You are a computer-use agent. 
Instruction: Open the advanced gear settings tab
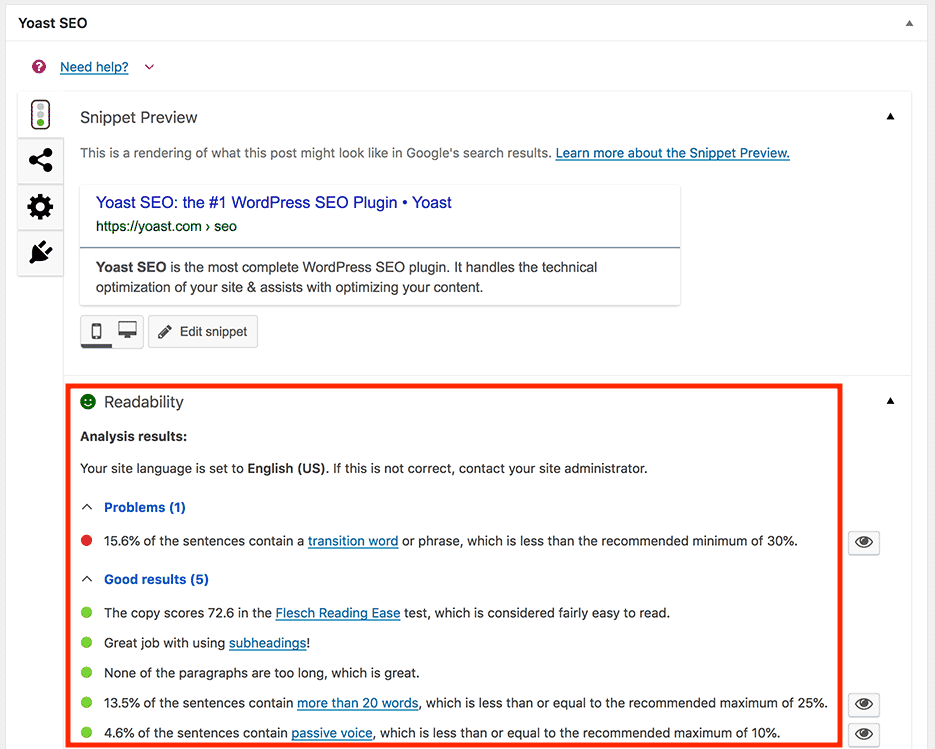pyautogui.click(x=41, y=206)
